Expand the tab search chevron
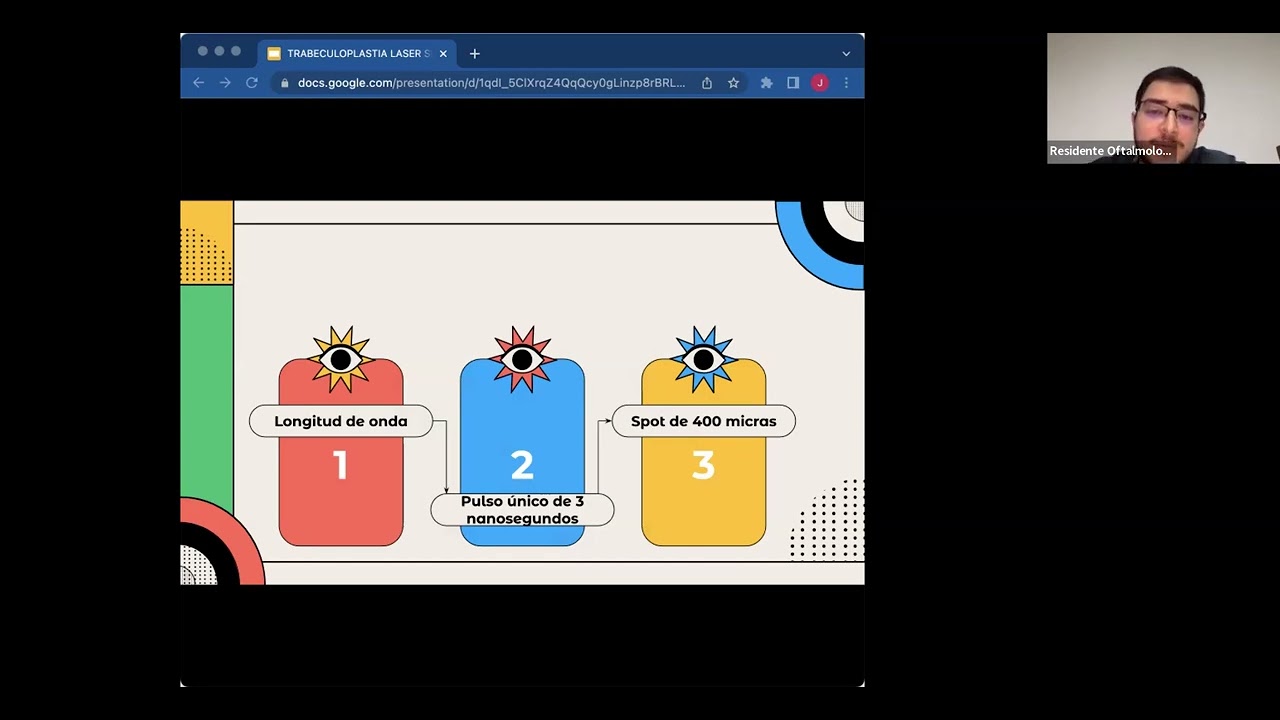Image resolution: width=1280 pixels, height=720 pixels. (x=846, y=54)
